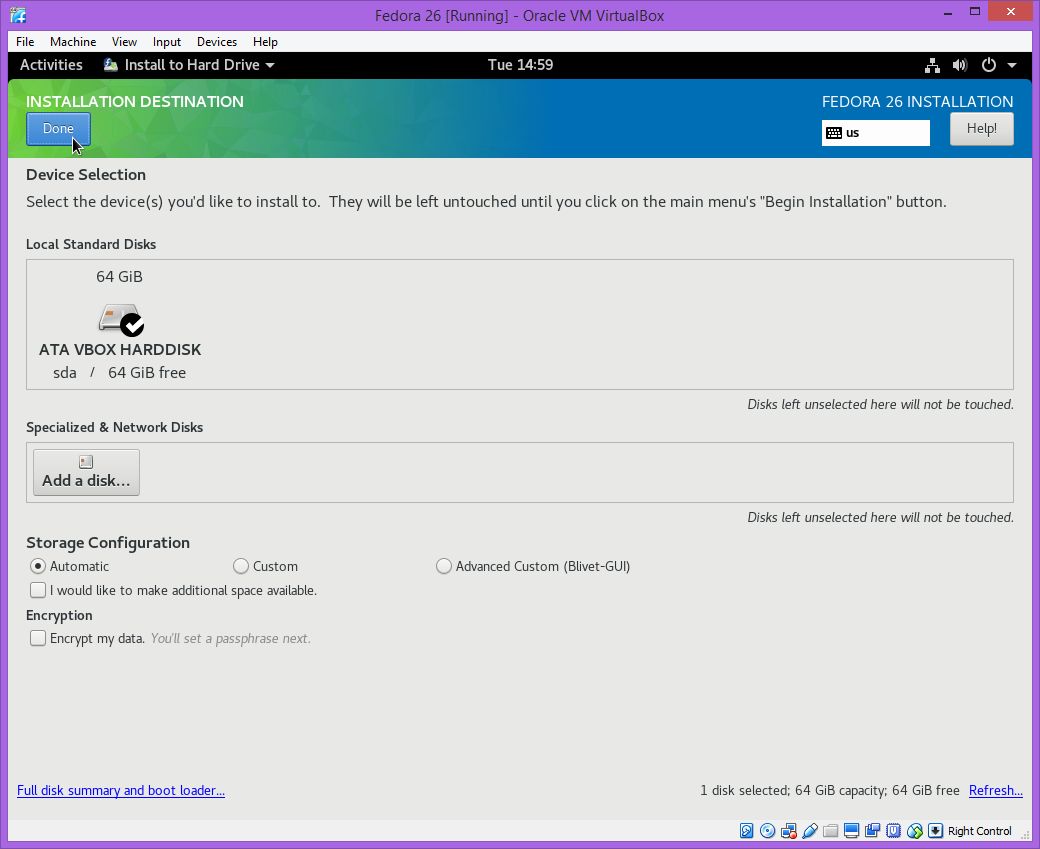Image resolution: width=1040 pixels, height=849 pixels.
Task: Minimize the VirtualBox window
Action: coord(948,13)
